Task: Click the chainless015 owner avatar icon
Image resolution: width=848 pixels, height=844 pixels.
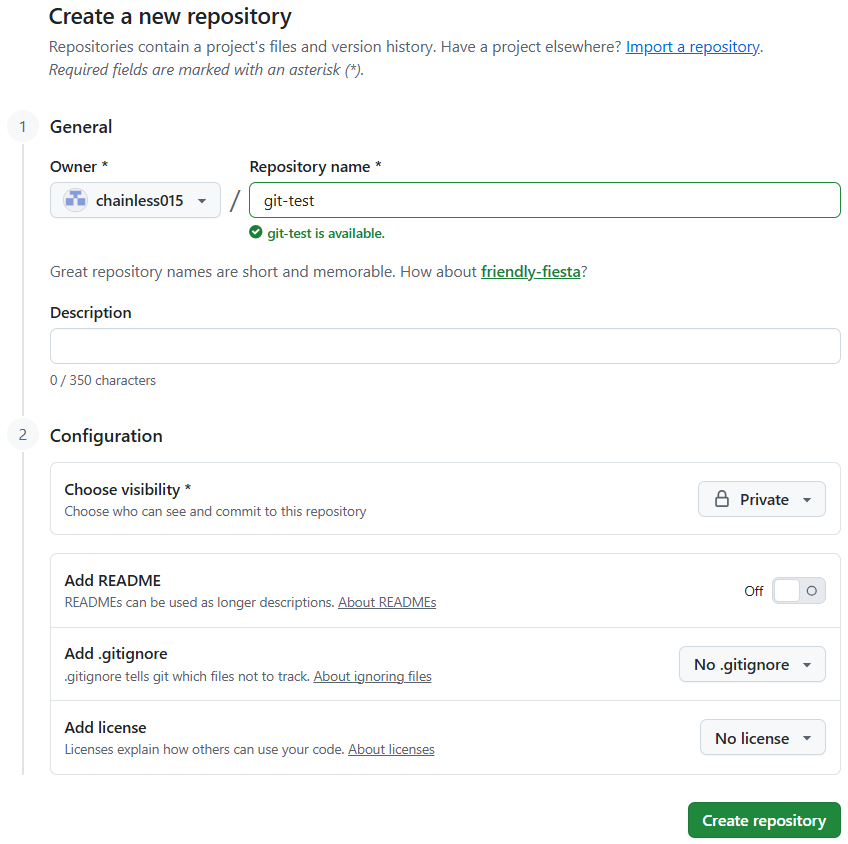Action: [76, 201]
